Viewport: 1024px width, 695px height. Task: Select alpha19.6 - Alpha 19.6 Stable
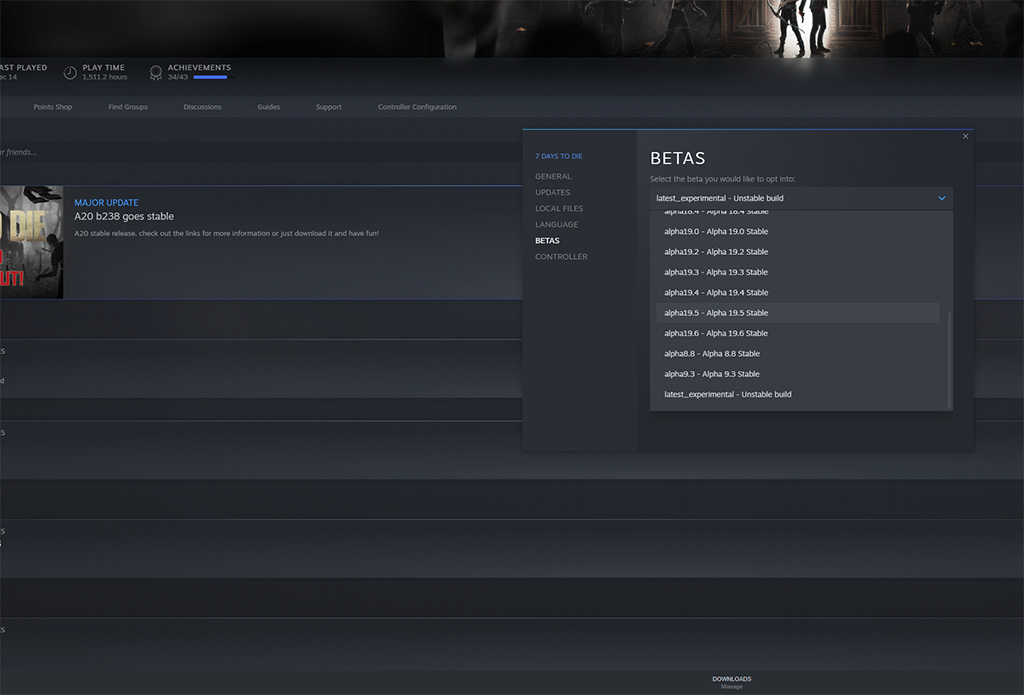(797, 333)
